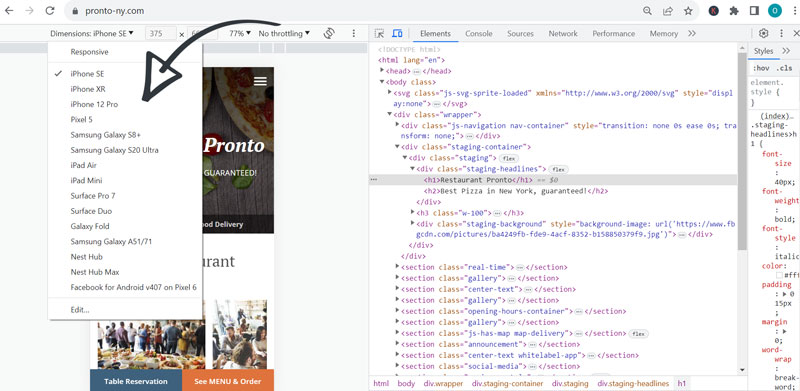Switch to the Memory tab
The width and height of the screenshot is (800, 391).
click(664, 33)
